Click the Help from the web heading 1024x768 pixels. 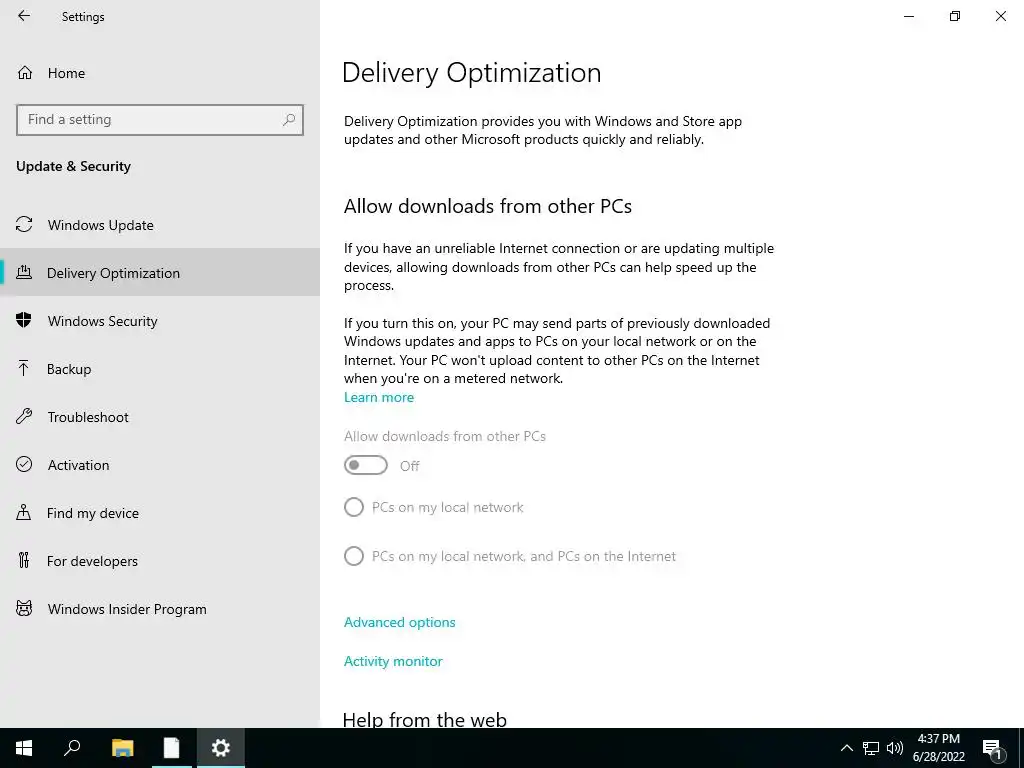pyautogui.click(x=424, y=719)
